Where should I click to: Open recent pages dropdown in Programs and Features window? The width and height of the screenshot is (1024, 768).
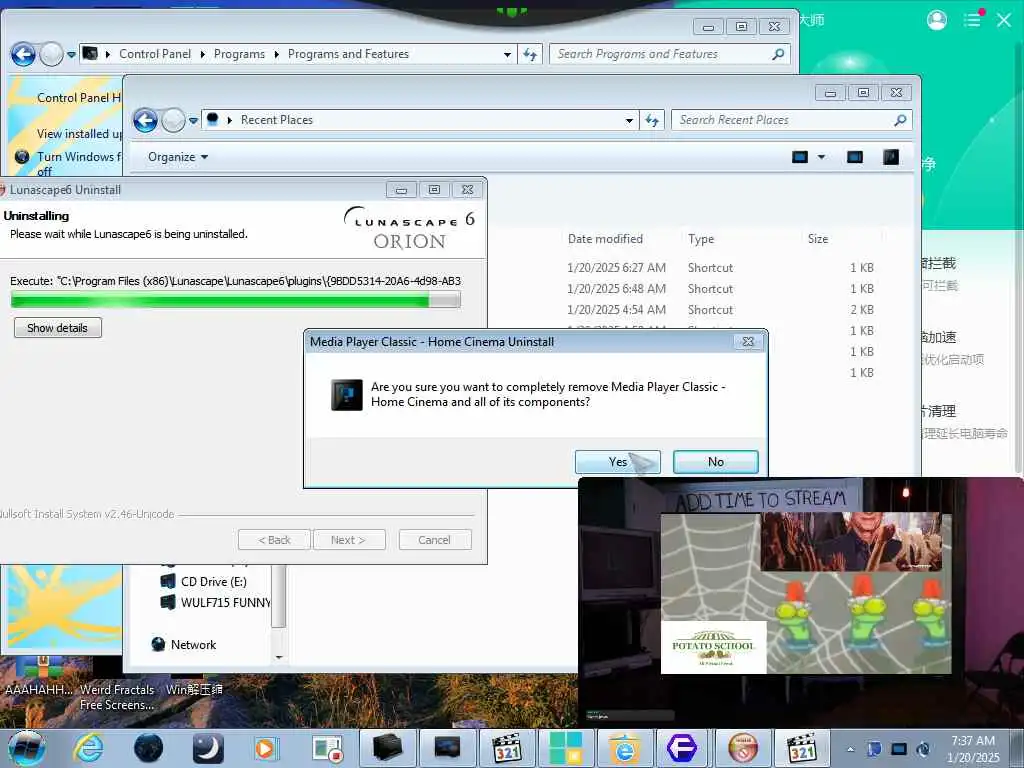(71, 55)
